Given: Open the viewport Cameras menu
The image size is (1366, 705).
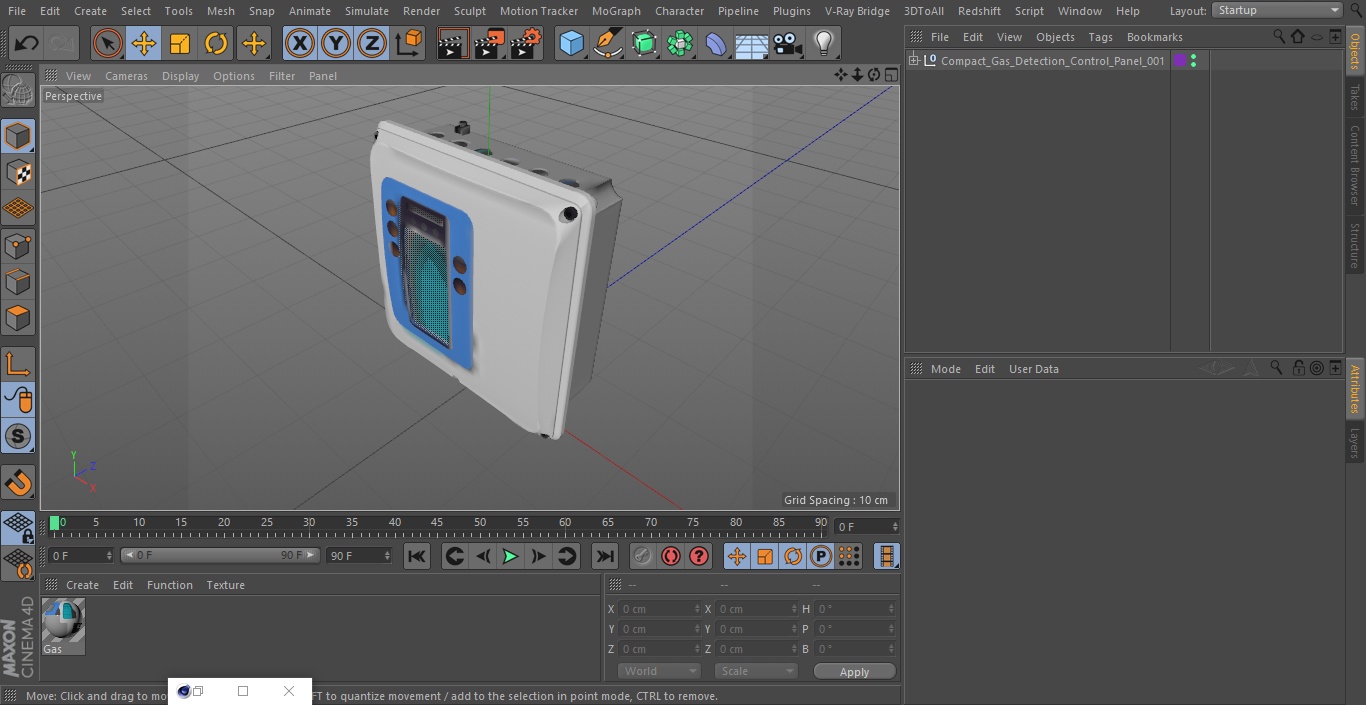Looking at the screenshot, I should tap(126, 76).
